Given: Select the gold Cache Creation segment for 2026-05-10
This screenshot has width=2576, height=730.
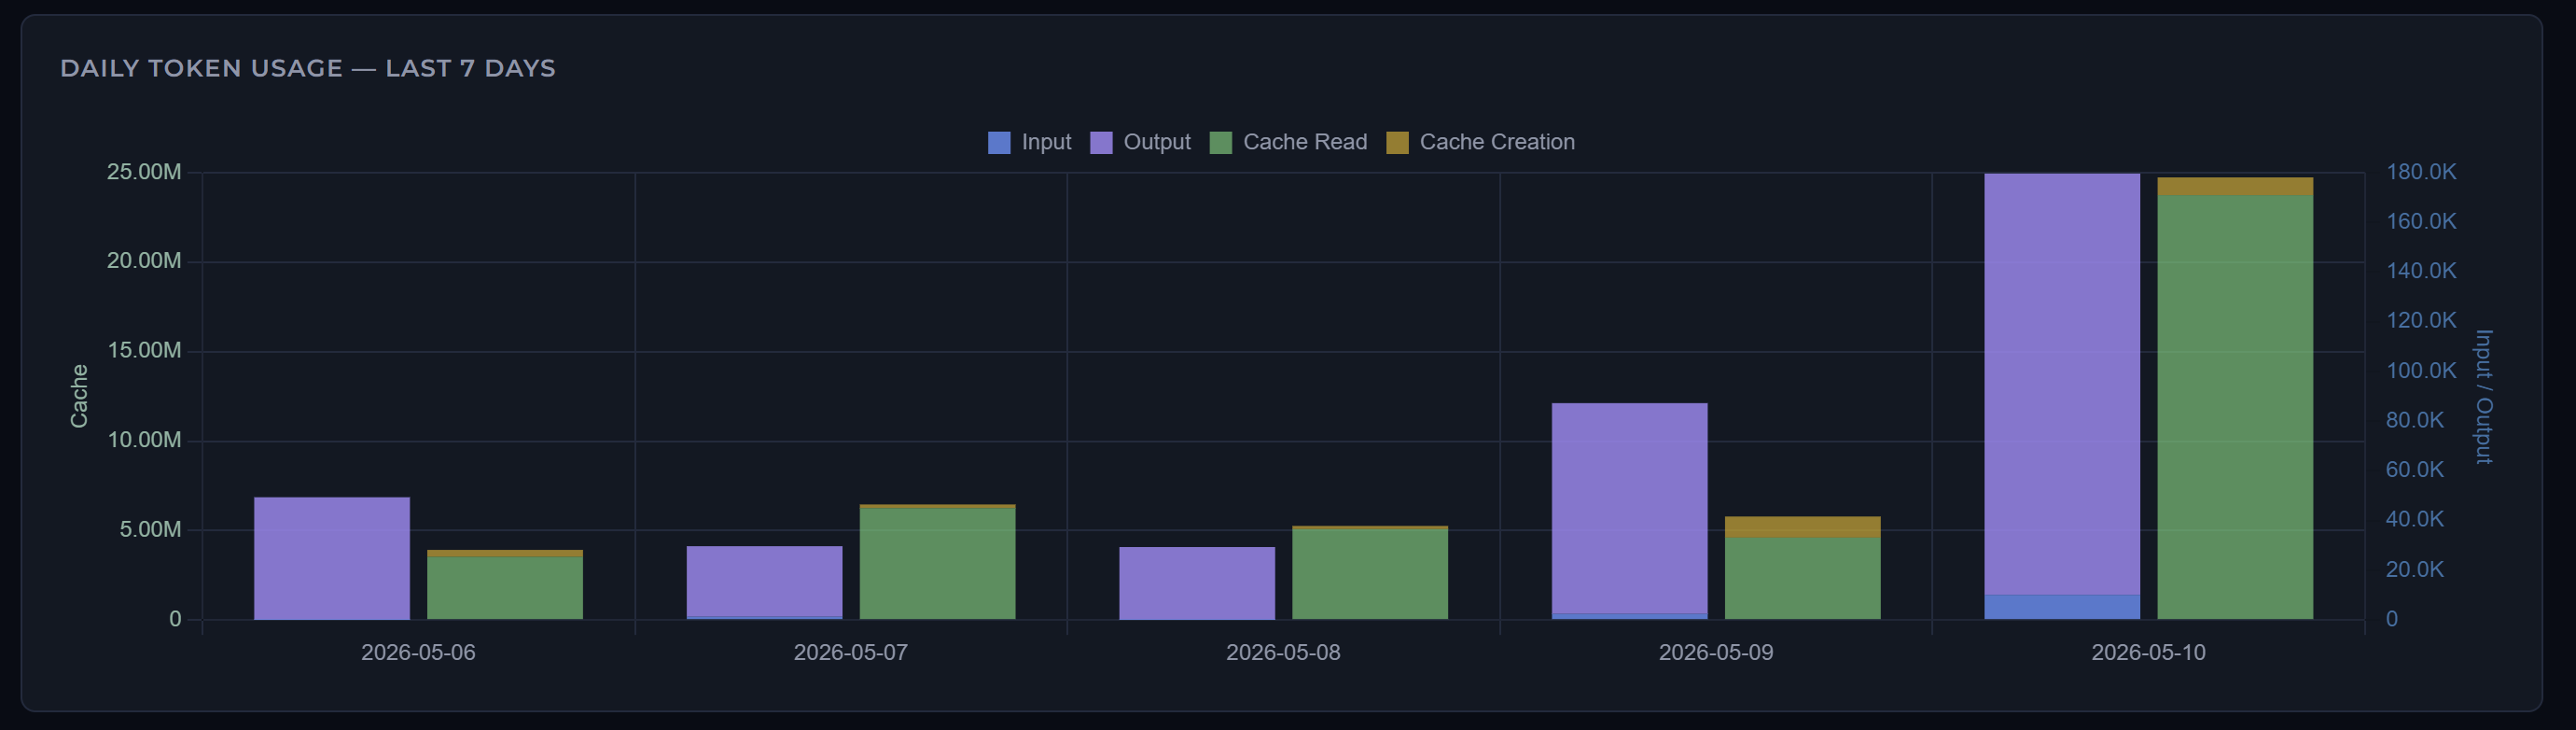Looking at the screenshot, I should (2235, 187).
